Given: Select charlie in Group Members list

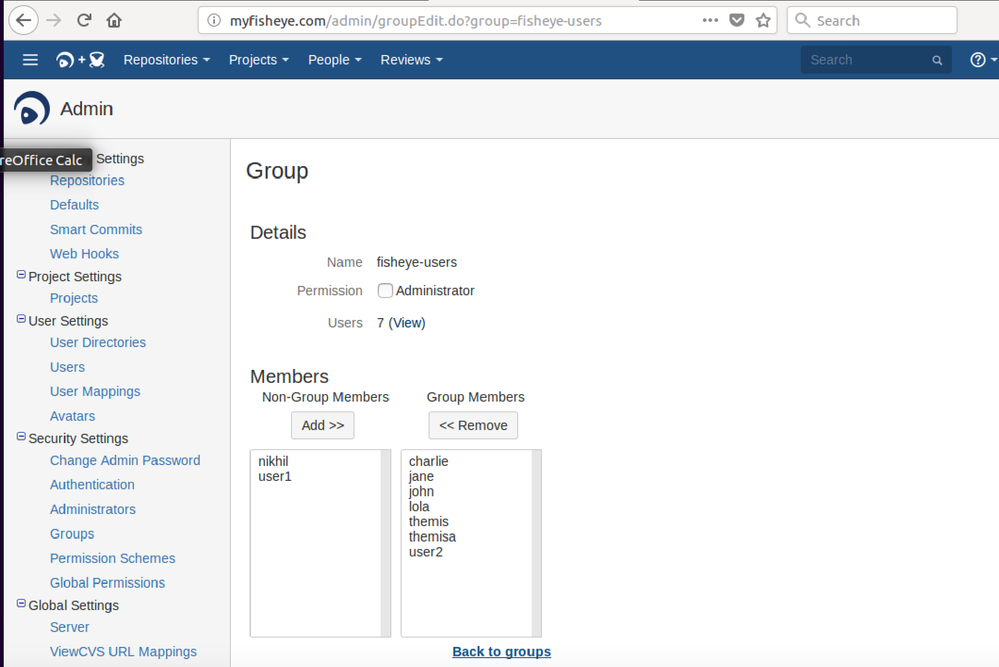Looking at the screenshot, I should click(x=429, y=461).
